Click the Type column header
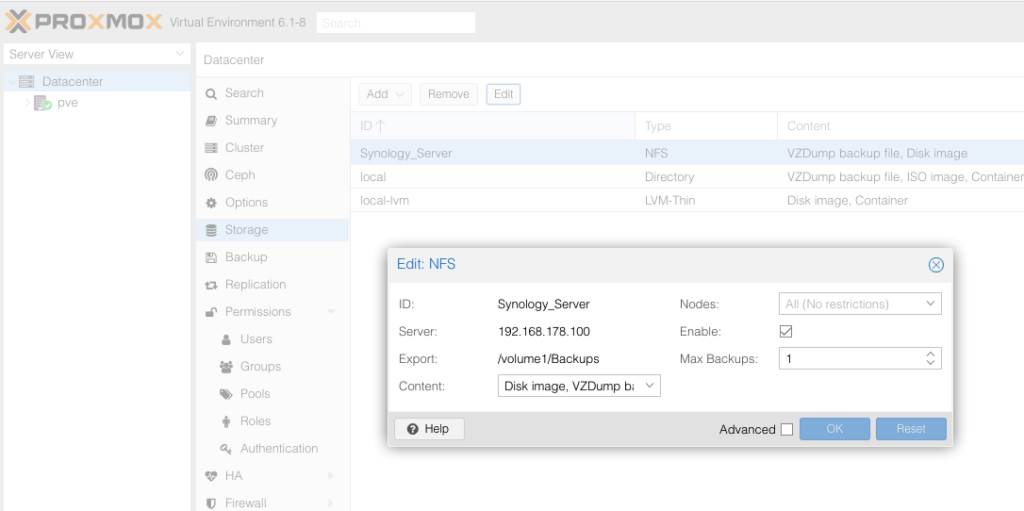The image size is (1024, 511). 706,126
